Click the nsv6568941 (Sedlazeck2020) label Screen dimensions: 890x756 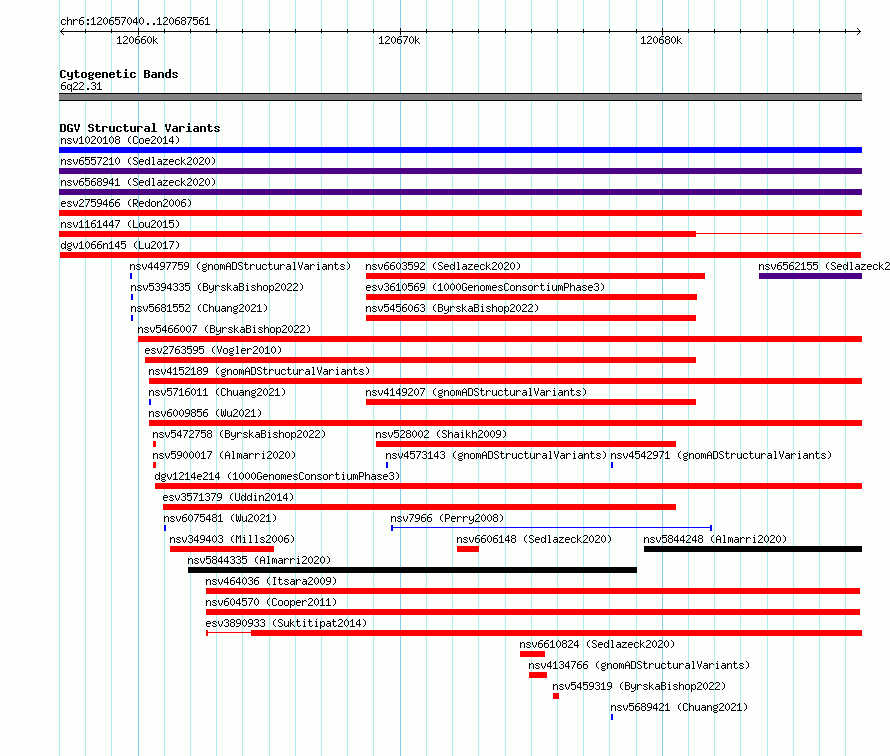pos(138,182)
